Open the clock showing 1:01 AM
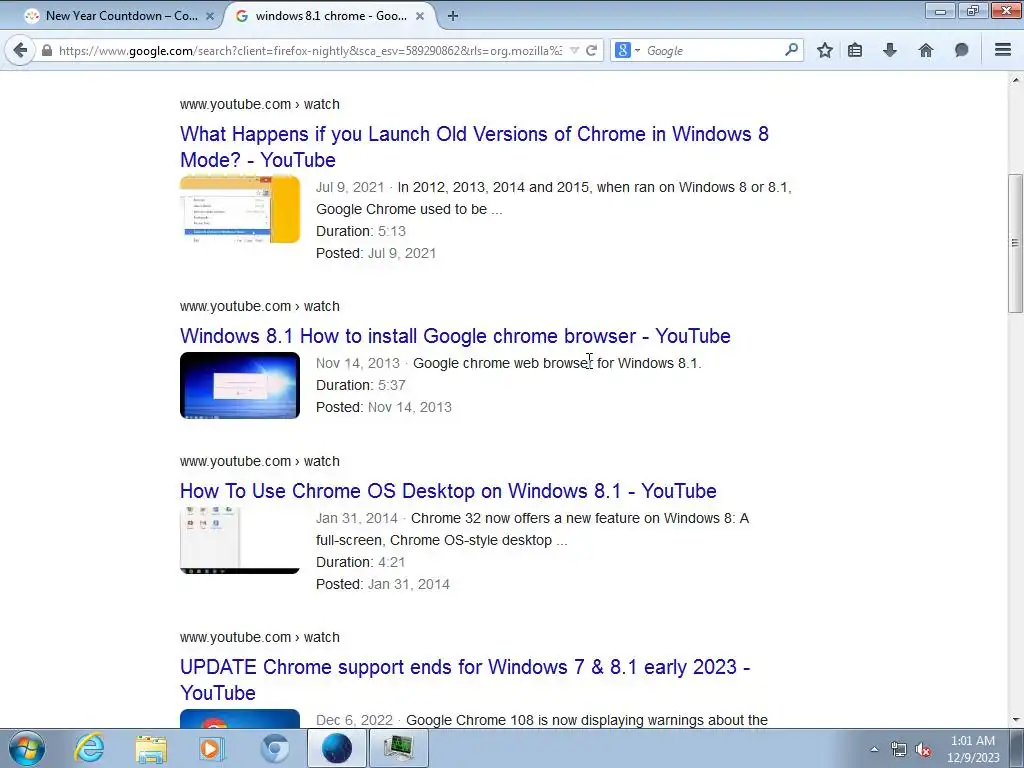The height and width of the screenshot is (768, 1024). pos(972,749)
